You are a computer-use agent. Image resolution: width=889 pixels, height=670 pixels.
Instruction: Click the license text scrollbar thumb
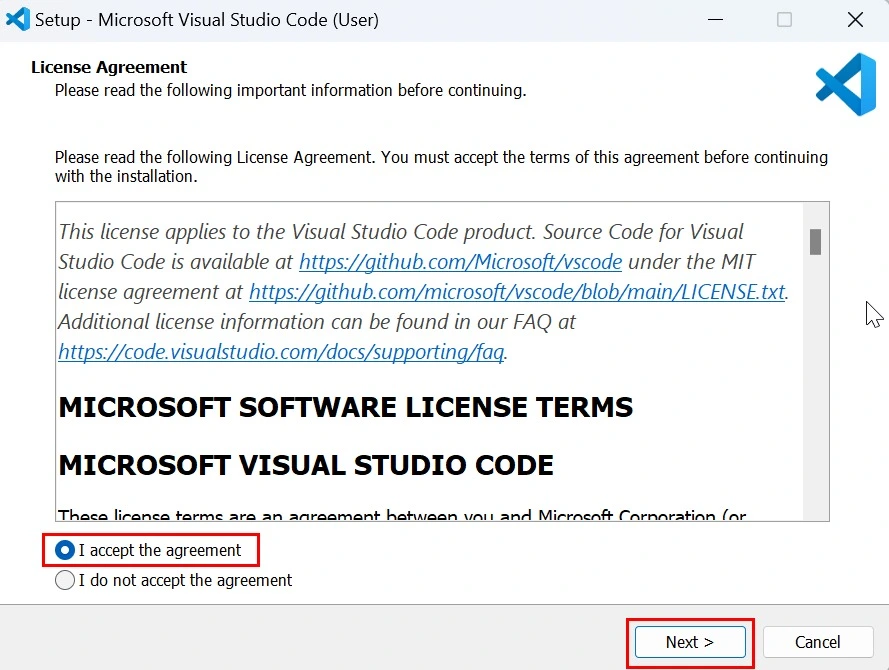point(815,241)
